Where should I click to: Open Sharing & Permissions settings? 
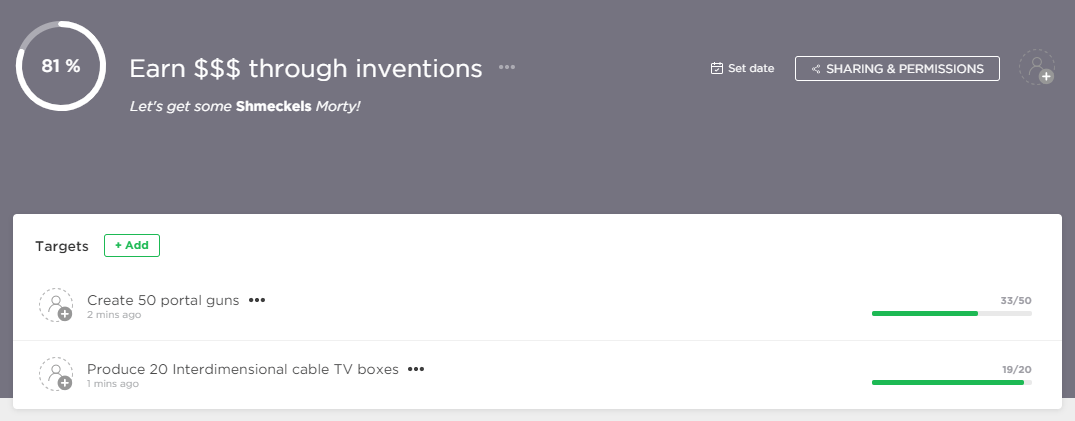click(897, 68)
